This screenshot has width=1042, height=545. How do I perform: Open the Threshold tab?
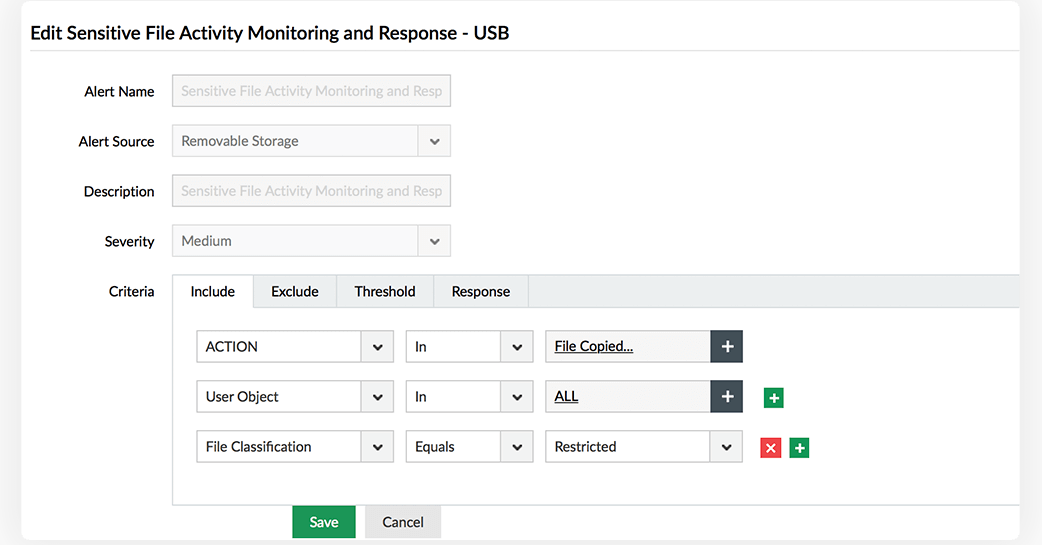pos(384,292)
